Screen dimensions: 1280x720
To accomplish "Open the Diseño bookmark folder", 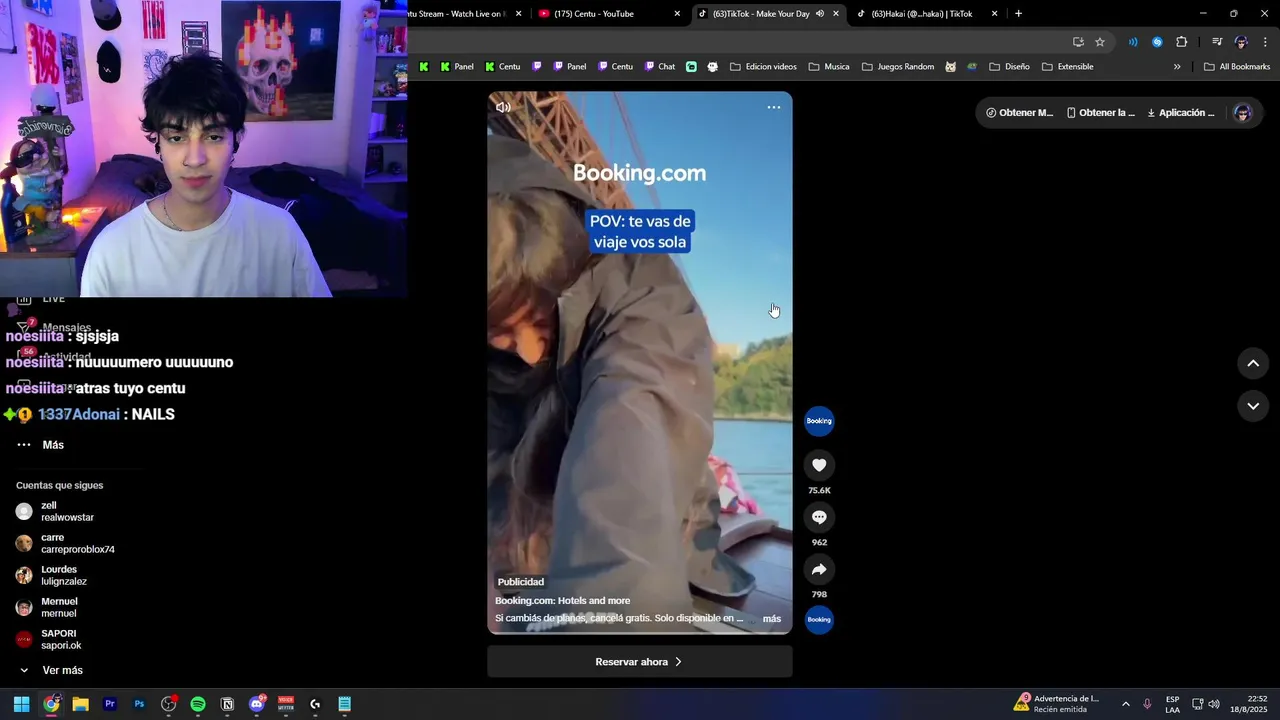I will click(1009, 67).
